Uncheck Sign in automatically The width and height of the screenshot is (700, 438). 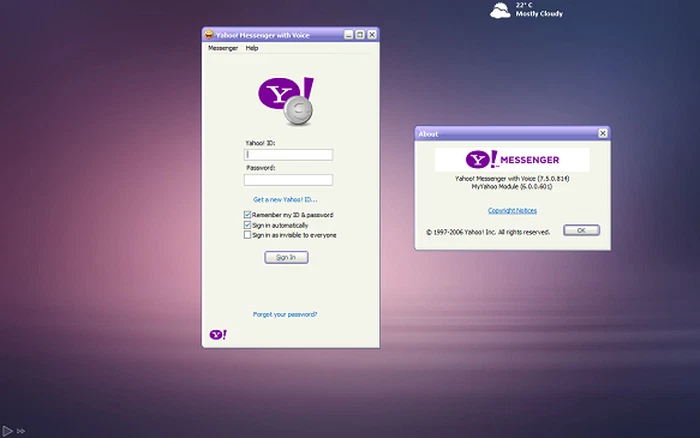point(247,225)
